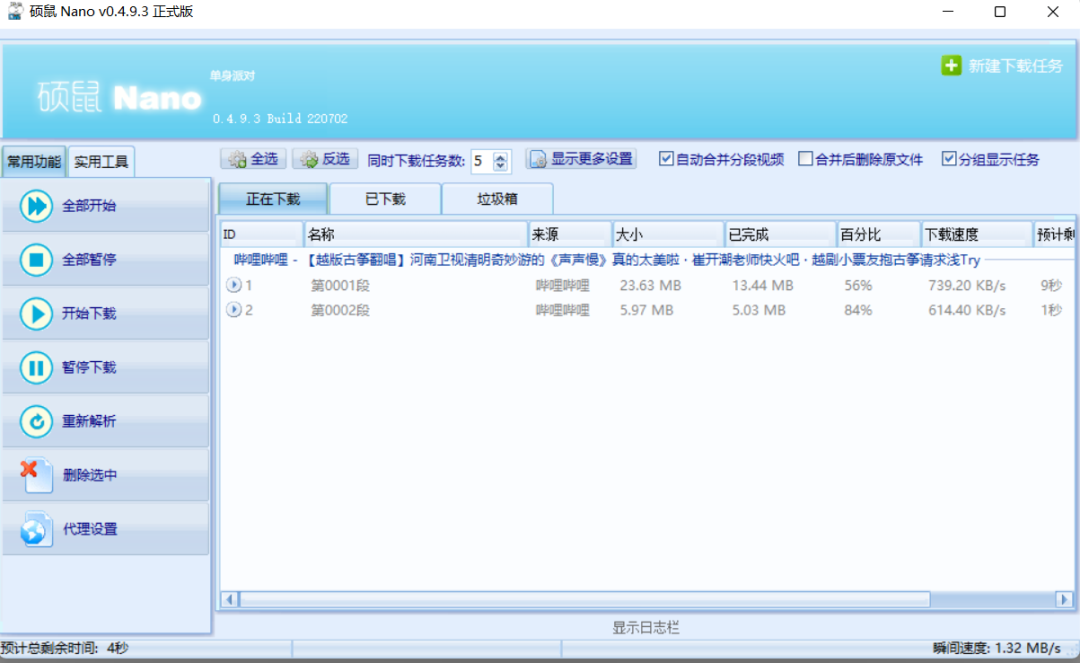This screenshot has height=663, width=1080.
Task: Click status icon of segment 第0001段
Action: pos(233,285)
